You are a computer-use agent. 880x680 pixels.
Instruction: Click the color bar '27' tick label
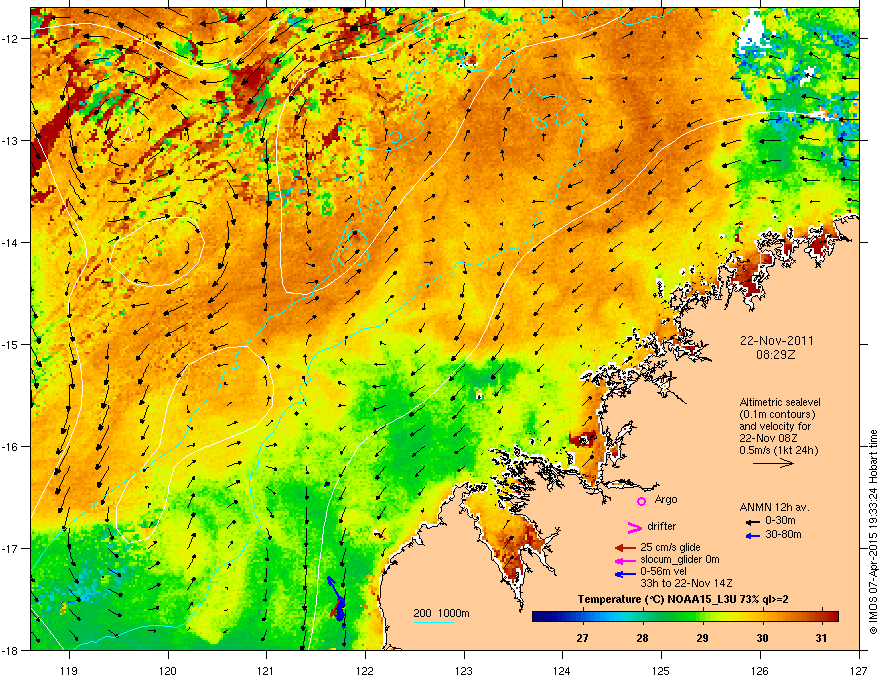click(x=583, y=638)
